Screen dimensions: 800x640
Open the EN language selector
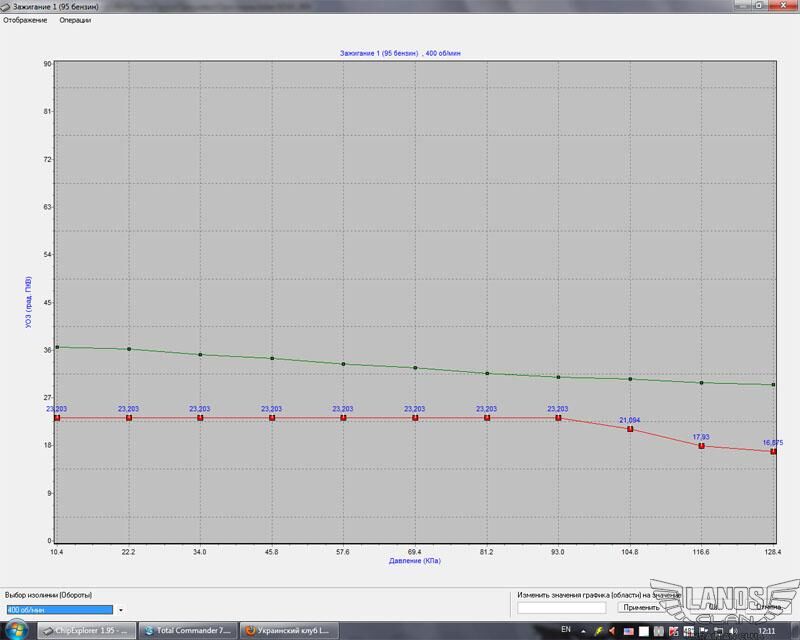[x=566, y=630]
